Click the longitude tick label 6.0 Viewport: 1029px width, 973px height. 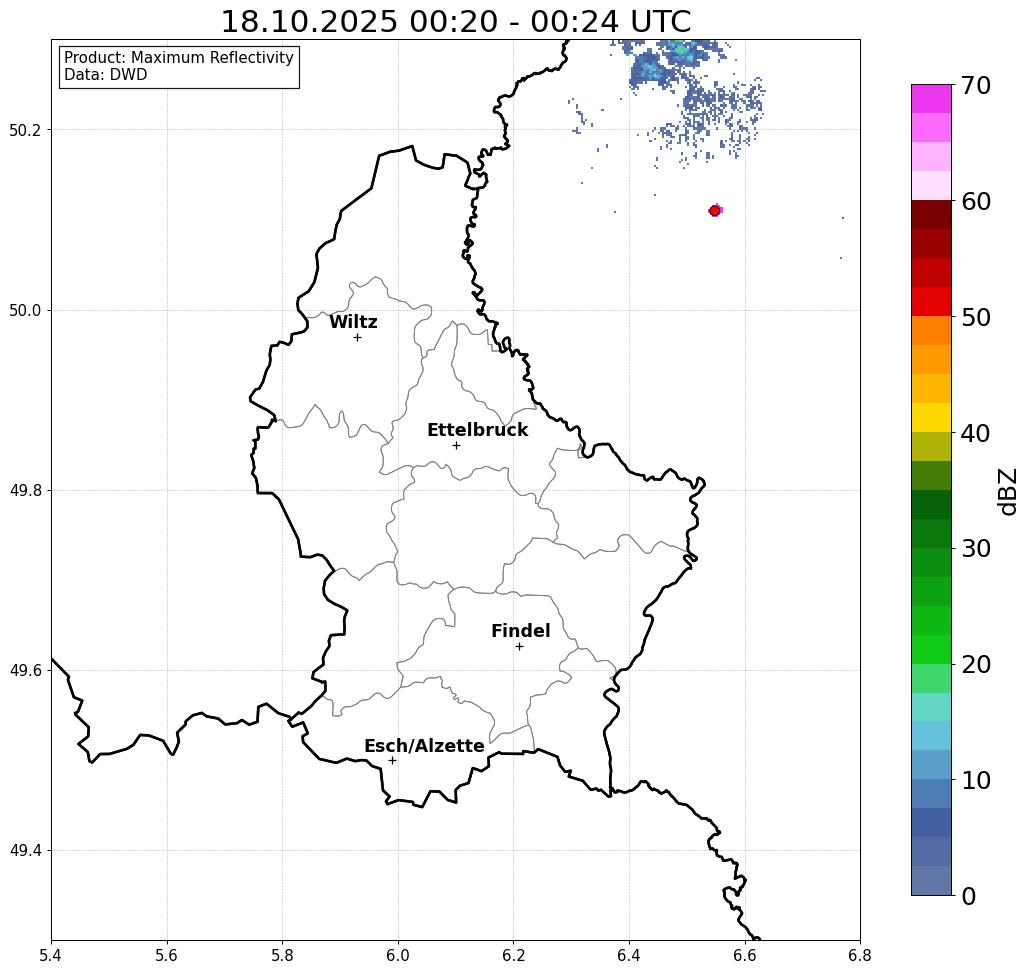398,956
